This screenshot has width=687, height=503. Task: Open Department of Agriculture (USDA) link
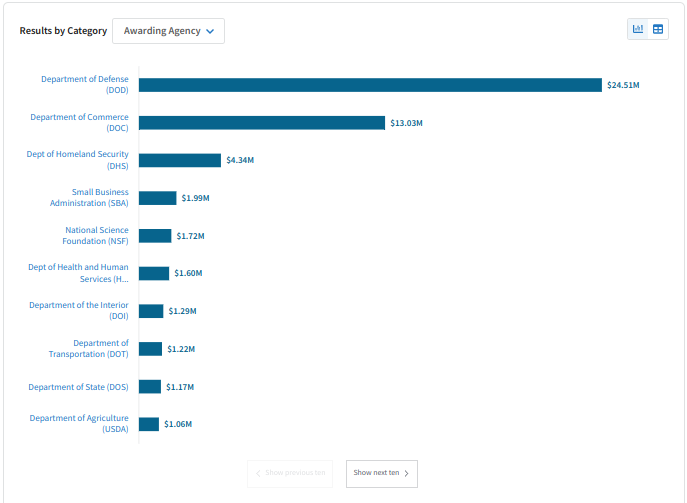tap(79, 424)
